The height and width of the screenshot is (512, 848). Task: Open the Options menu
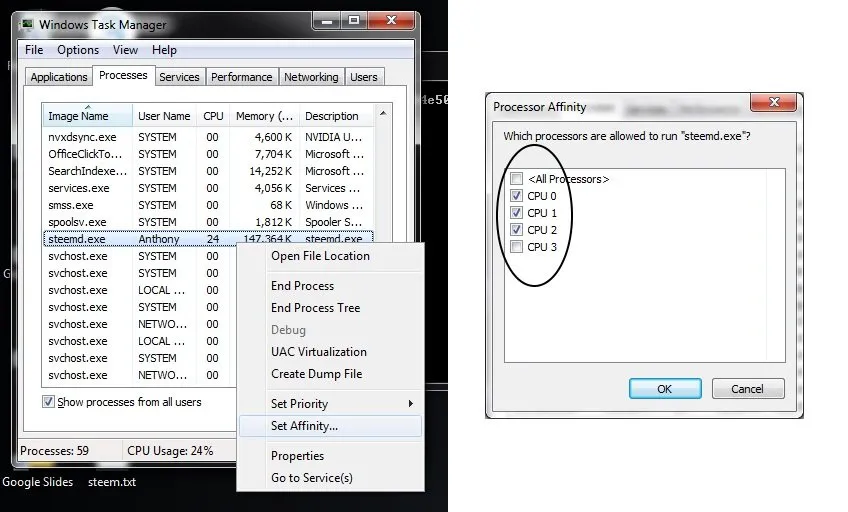(x=78, y=50)
